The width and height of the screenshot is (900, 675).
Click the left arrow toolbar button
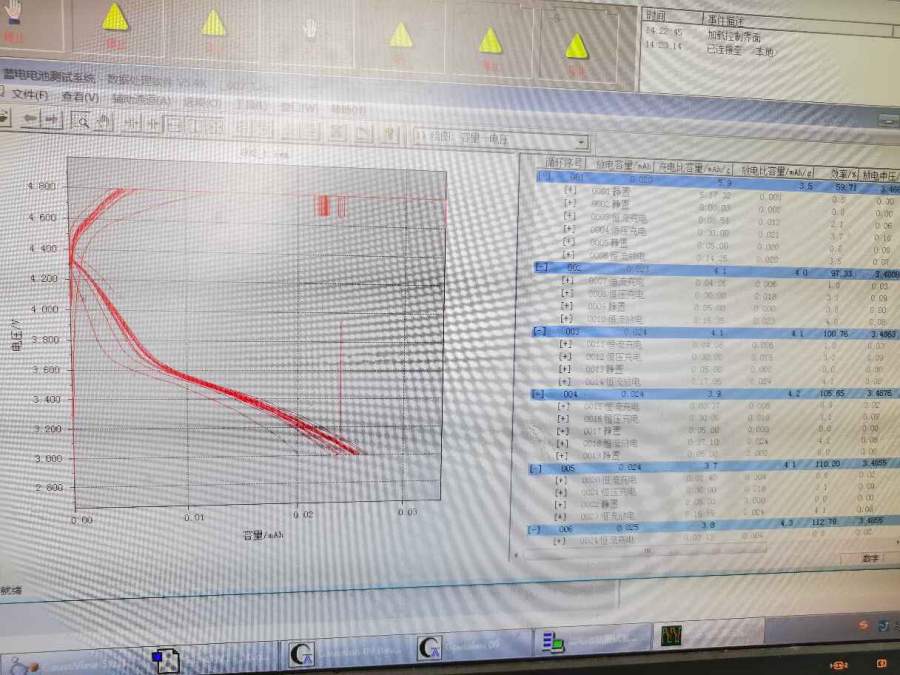click(30, 119)
